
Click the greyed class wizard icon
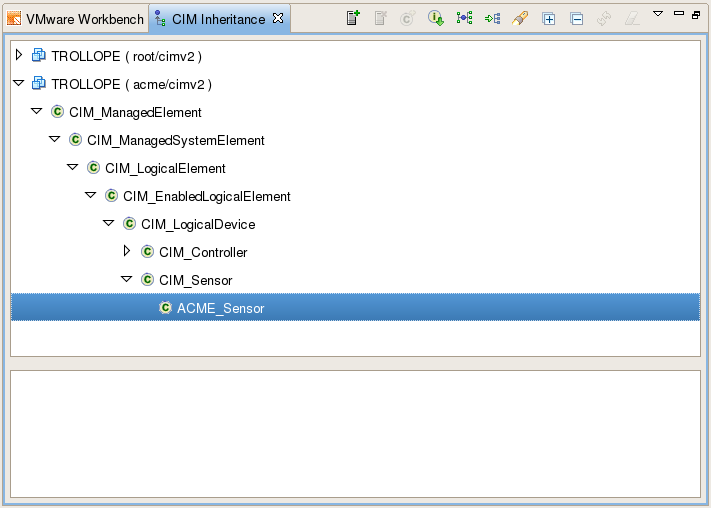tap(408, 19)
